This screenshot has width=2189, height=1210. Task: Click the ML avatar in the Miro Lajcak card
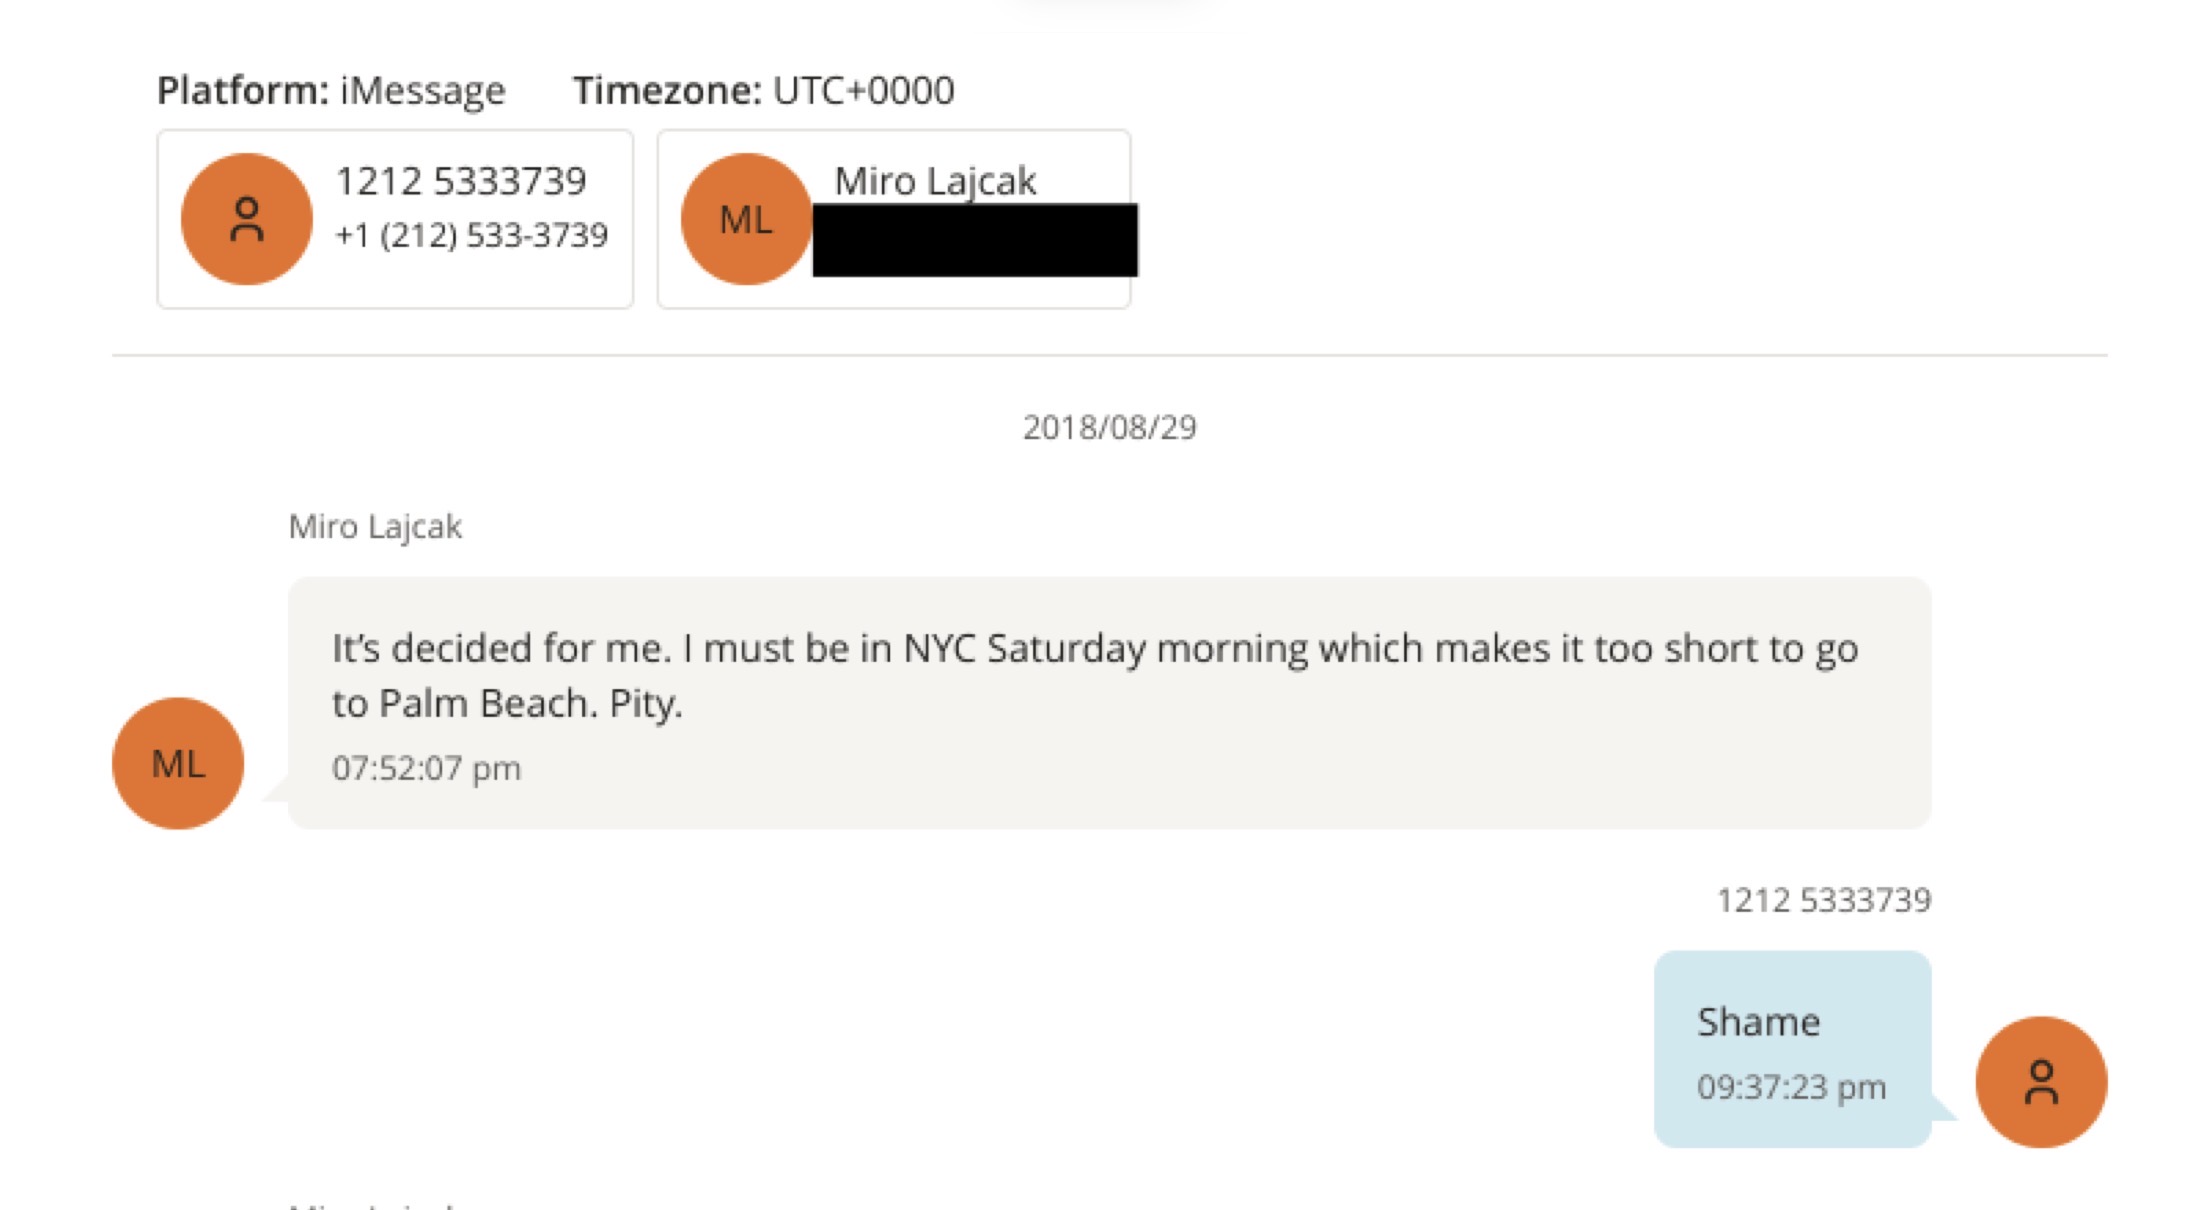coord(745,219)
